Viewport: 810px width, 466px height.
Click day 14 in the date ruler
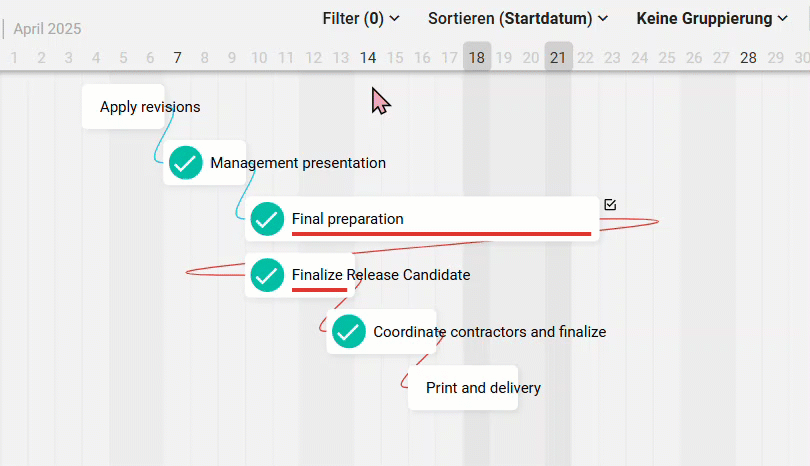(368, 57)
